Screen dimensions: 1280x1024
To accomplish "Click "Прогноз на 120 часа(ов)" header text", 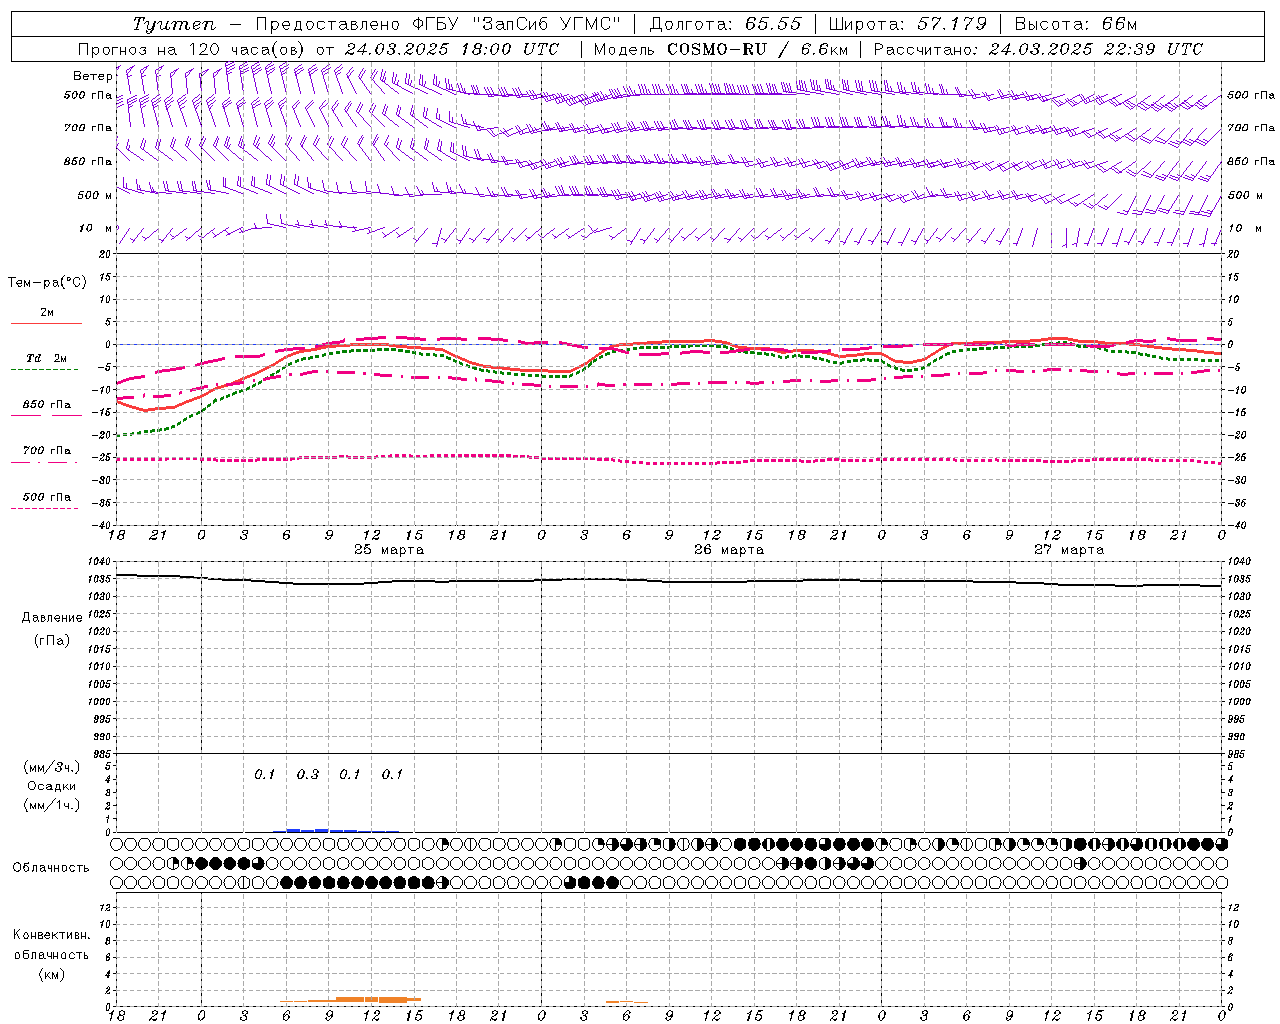I will [192, 49].
